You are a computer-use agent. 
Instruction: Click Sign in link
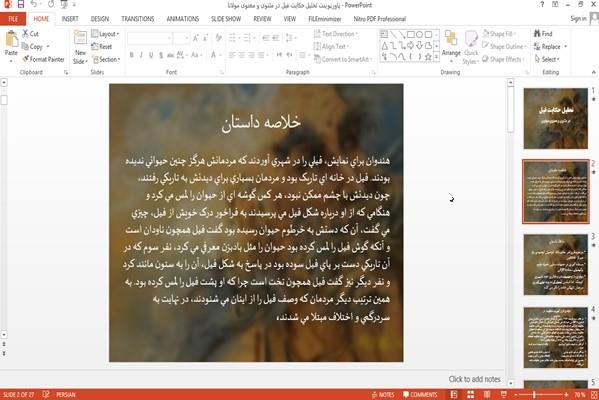[578, 18]
